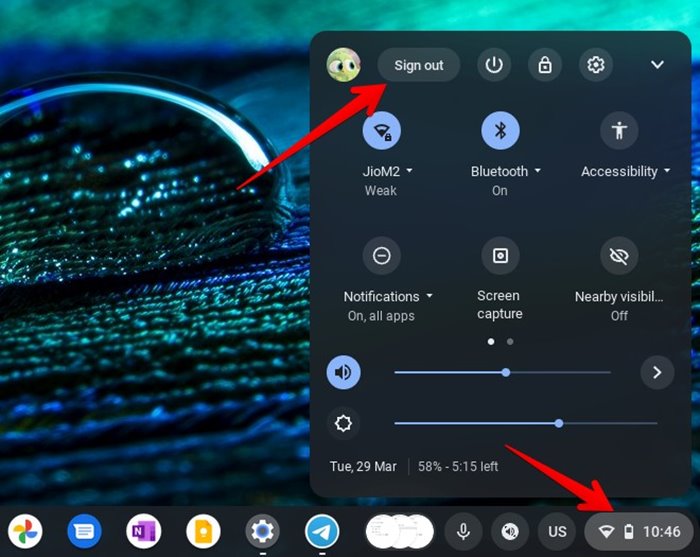Click the status tray clock 10:46
The height and width of the screenshot is (557, 700).
coord(662,532)
